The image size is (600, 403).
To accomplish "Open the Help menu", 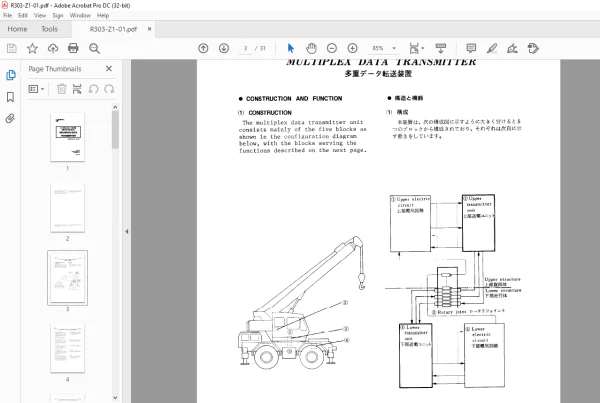I will [x=103, y=15].
